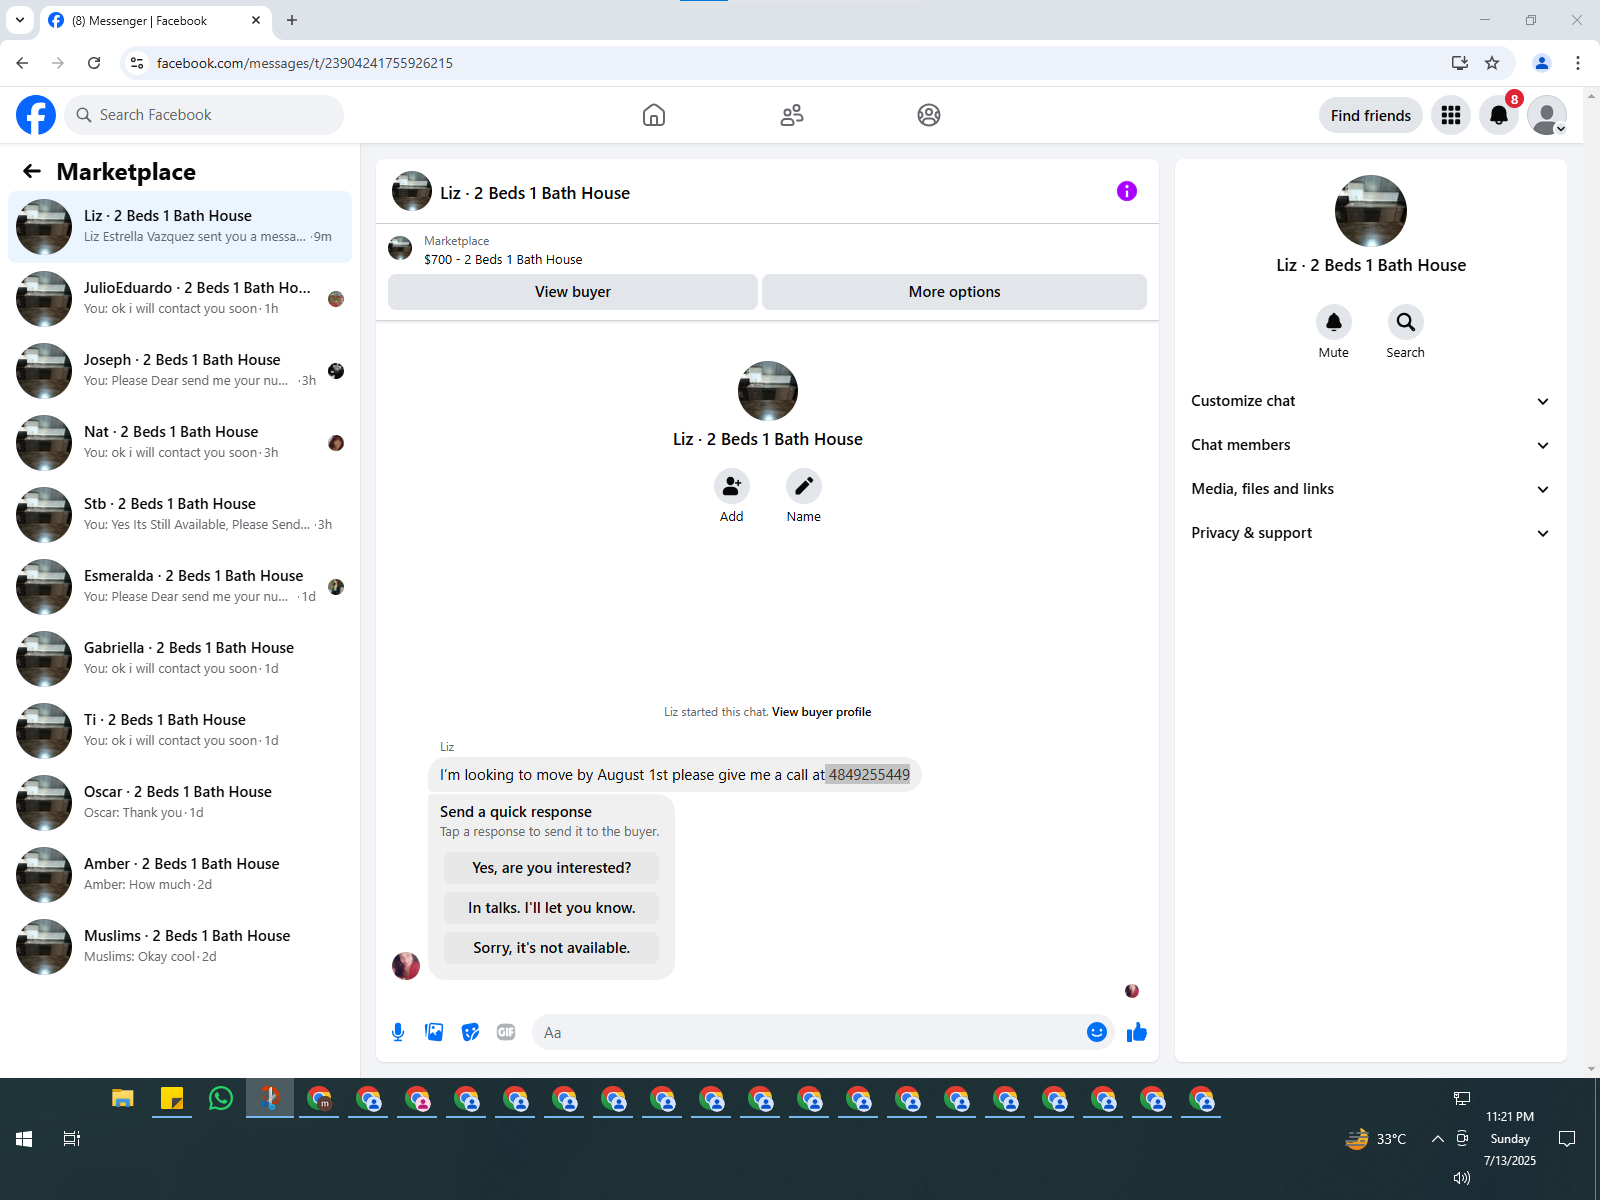Send quick response 'In talks. I'll let you know.'
The width and height of the screenshot is (1600, 1200).
click(x=551, y=908)
